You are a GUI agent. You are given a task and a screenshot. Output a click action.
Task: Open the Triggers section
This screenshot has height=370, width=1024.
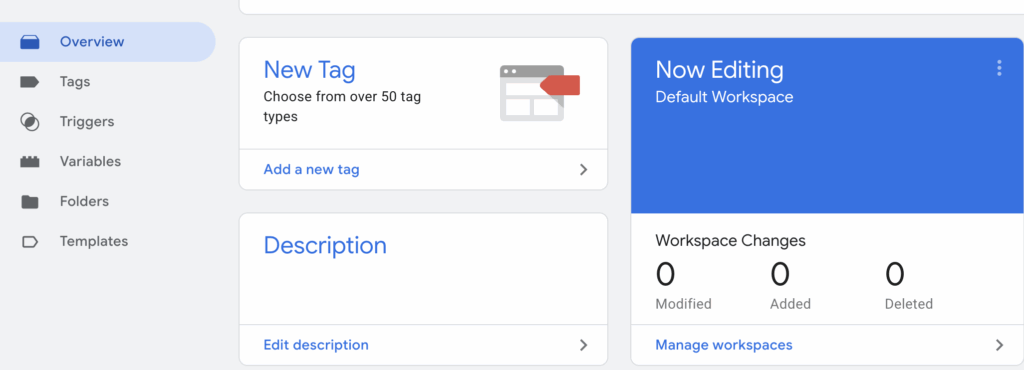pos(87,122)
